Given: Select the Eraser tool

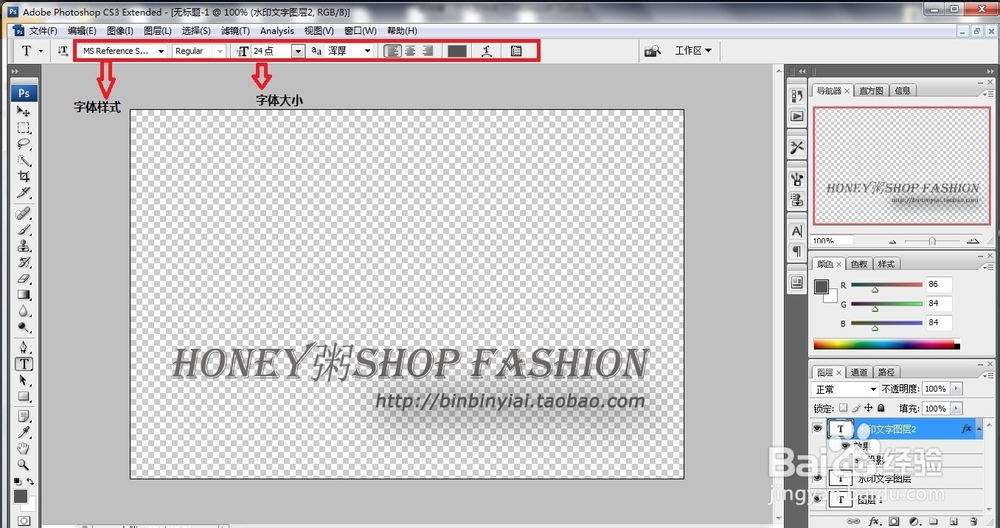Looking at the screenshot, I should [x=24, y=279].
